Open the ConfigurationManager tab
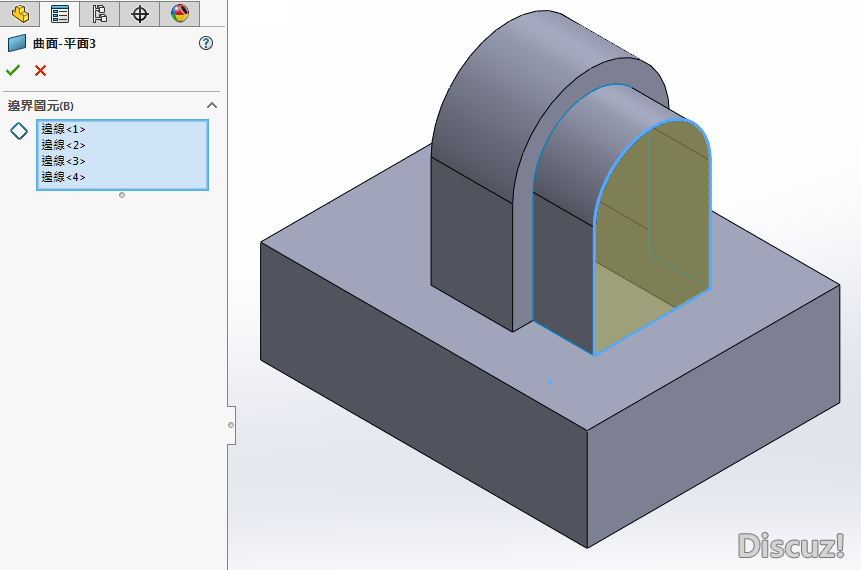 click(99, 14)
